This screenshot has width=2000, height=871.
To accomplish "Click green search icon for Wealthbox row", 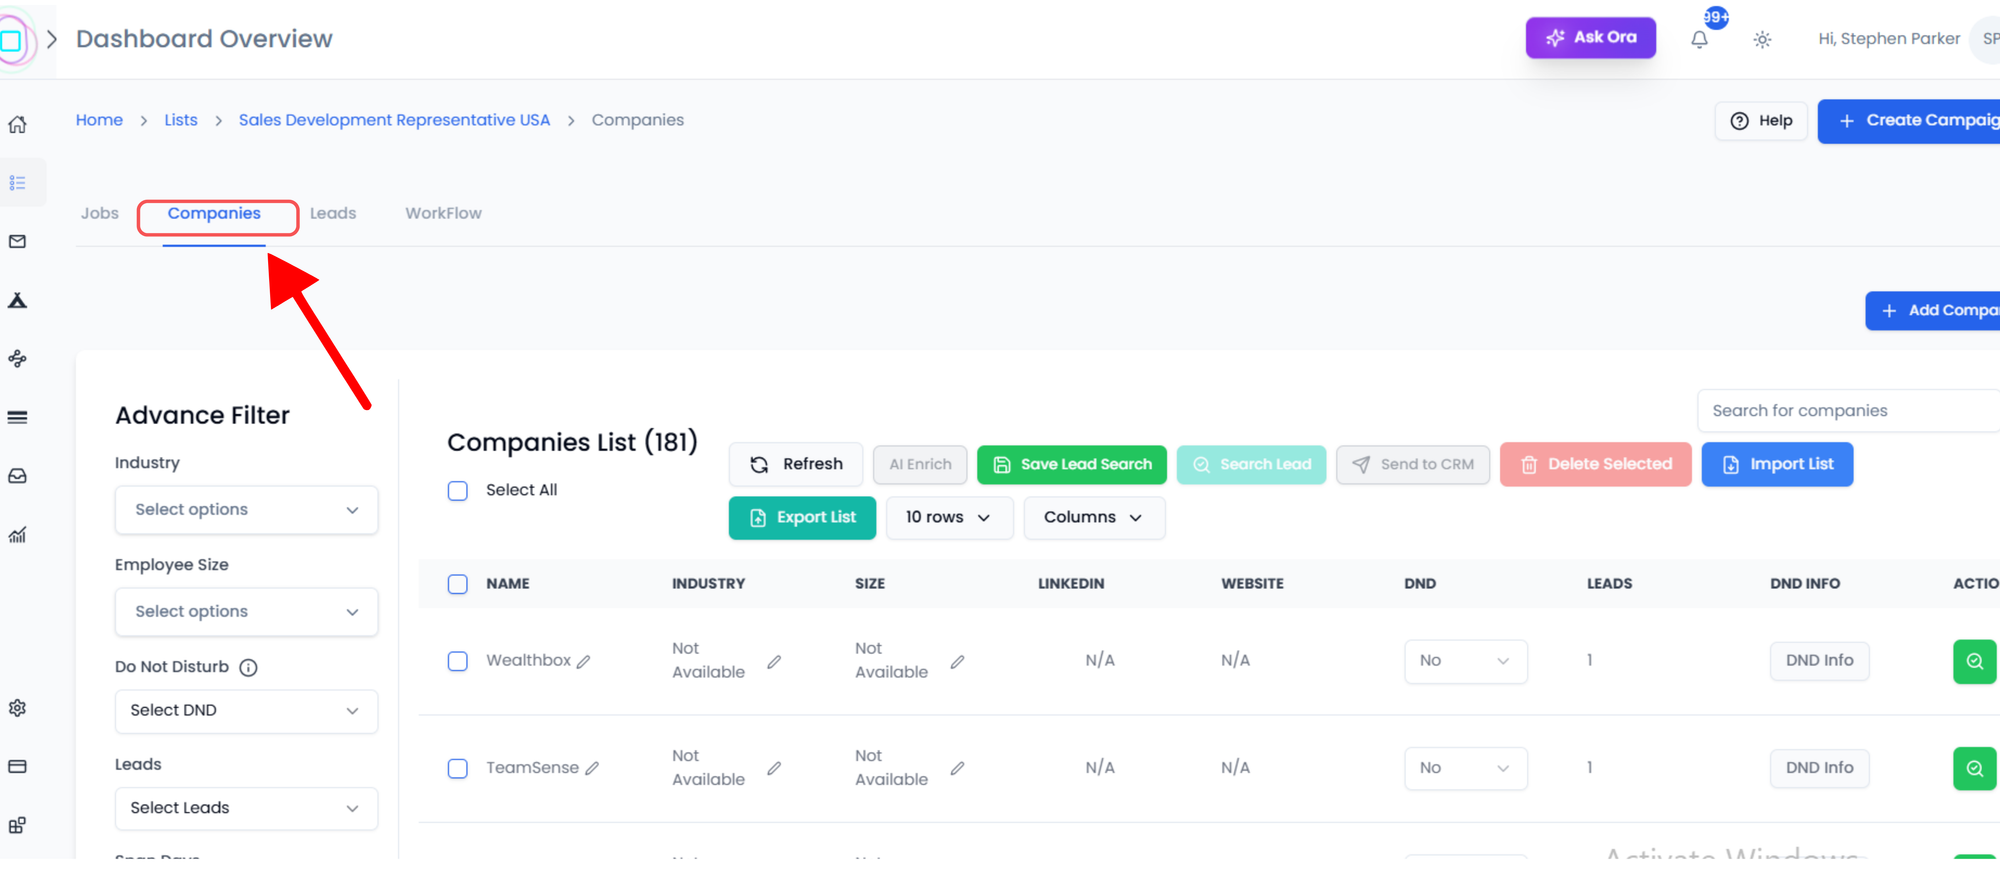I will point(1974,661).
